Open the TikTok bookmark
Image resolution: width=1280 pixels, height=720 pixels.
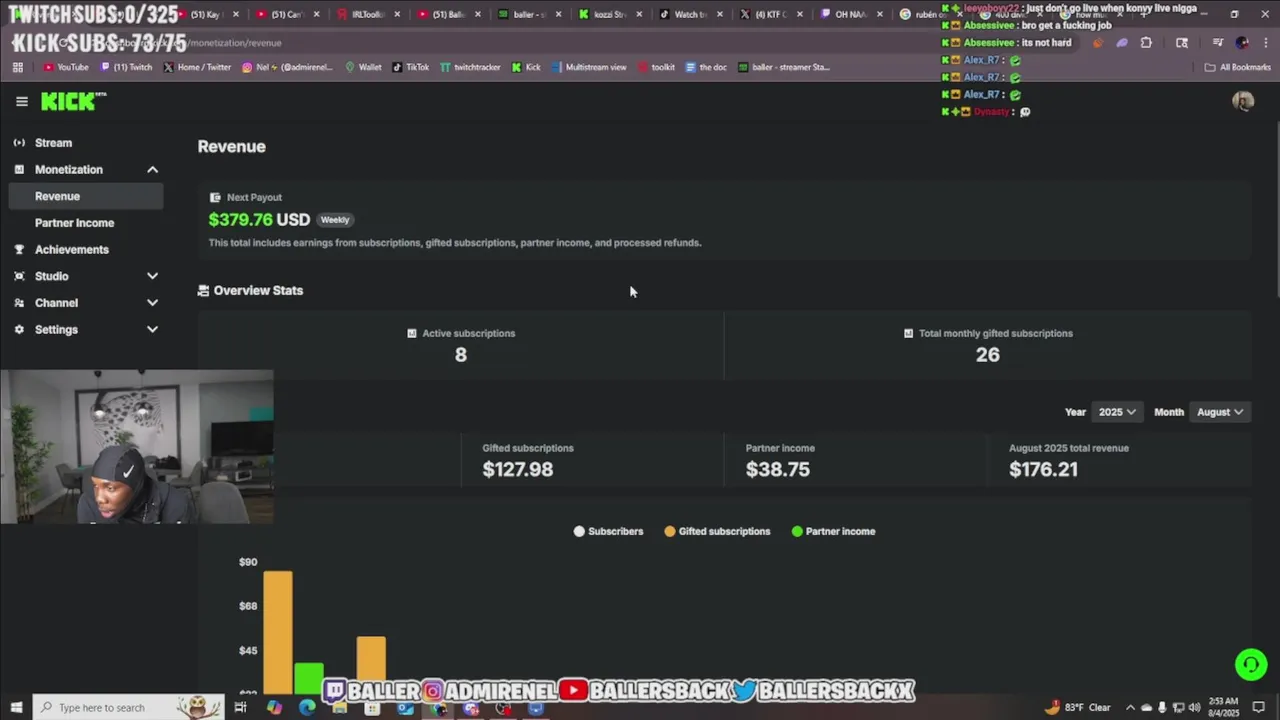pyautogui.click(x=411, y=67)
